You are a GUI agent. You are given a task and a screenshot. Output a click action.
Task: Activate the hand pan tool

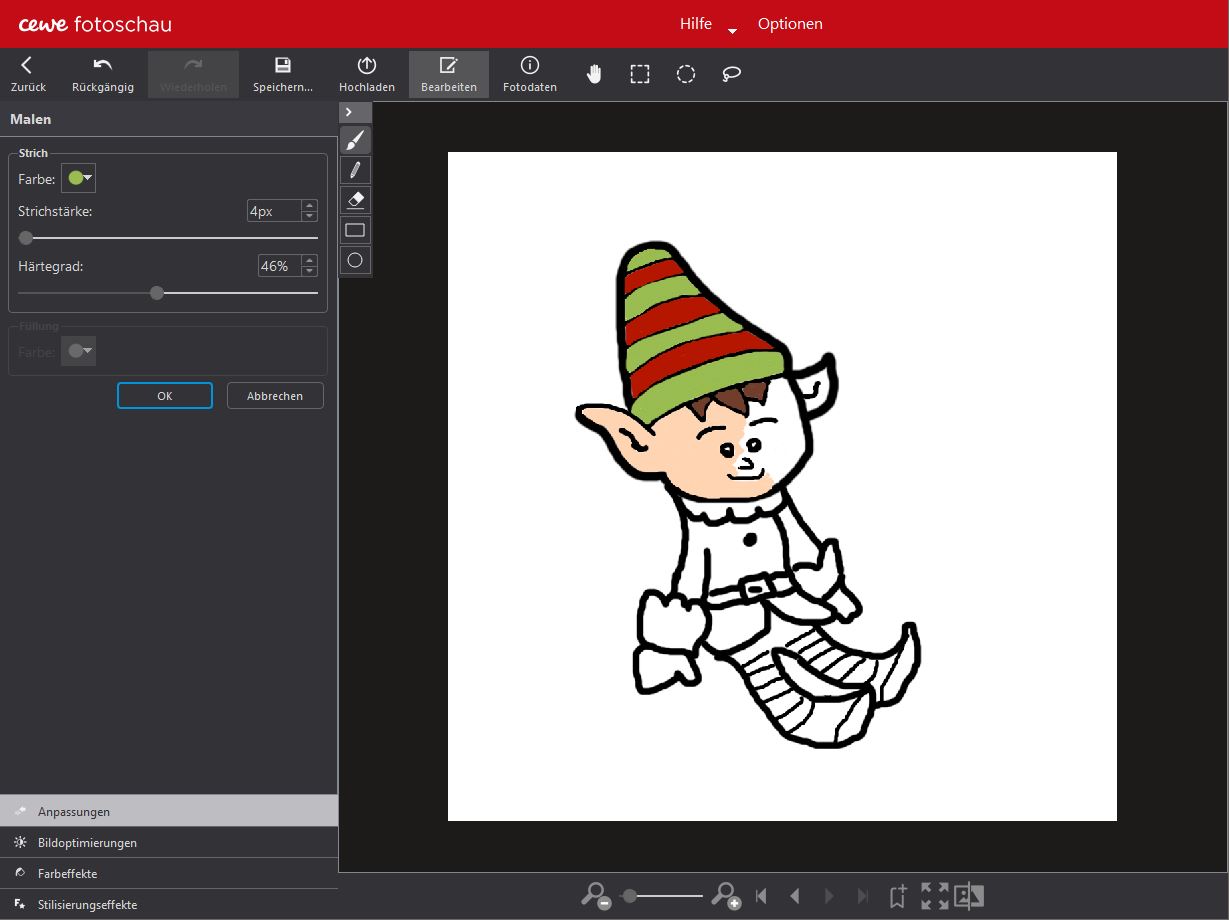[x=594, y=74]
